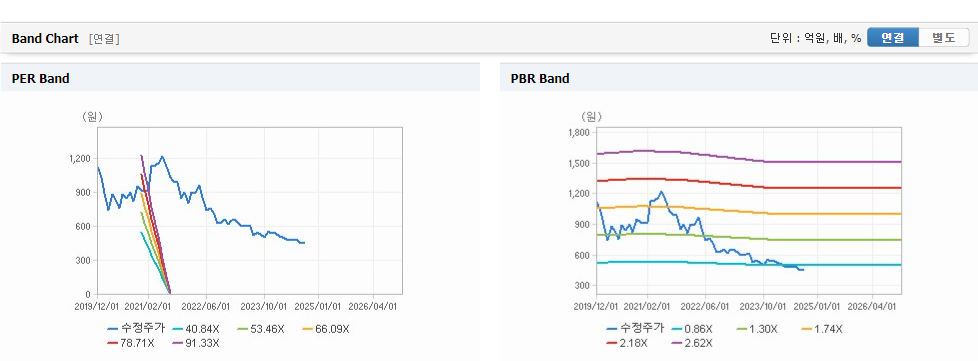978x361 pixels.
Task: Switch to the 별도 view
Action: [x=944, y=37]
